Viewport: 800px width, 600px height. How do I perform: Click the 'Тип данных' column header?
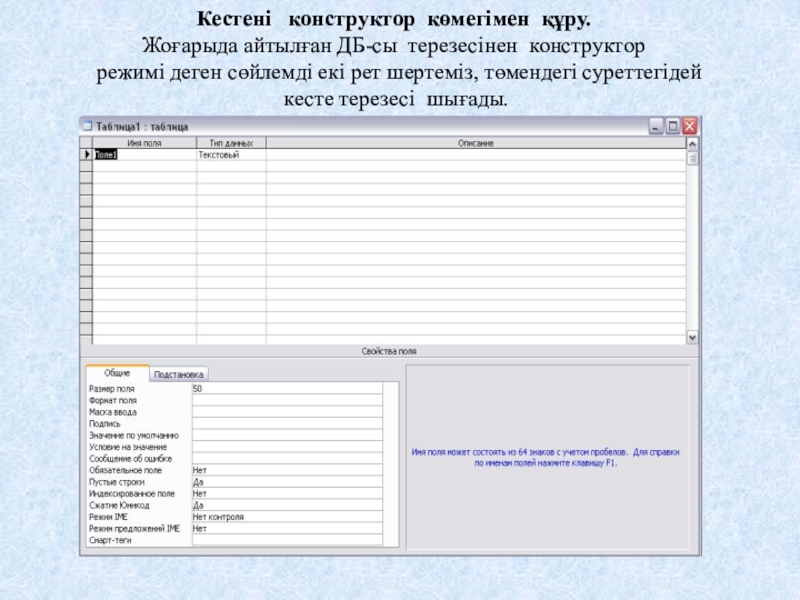tap(231, 143)
